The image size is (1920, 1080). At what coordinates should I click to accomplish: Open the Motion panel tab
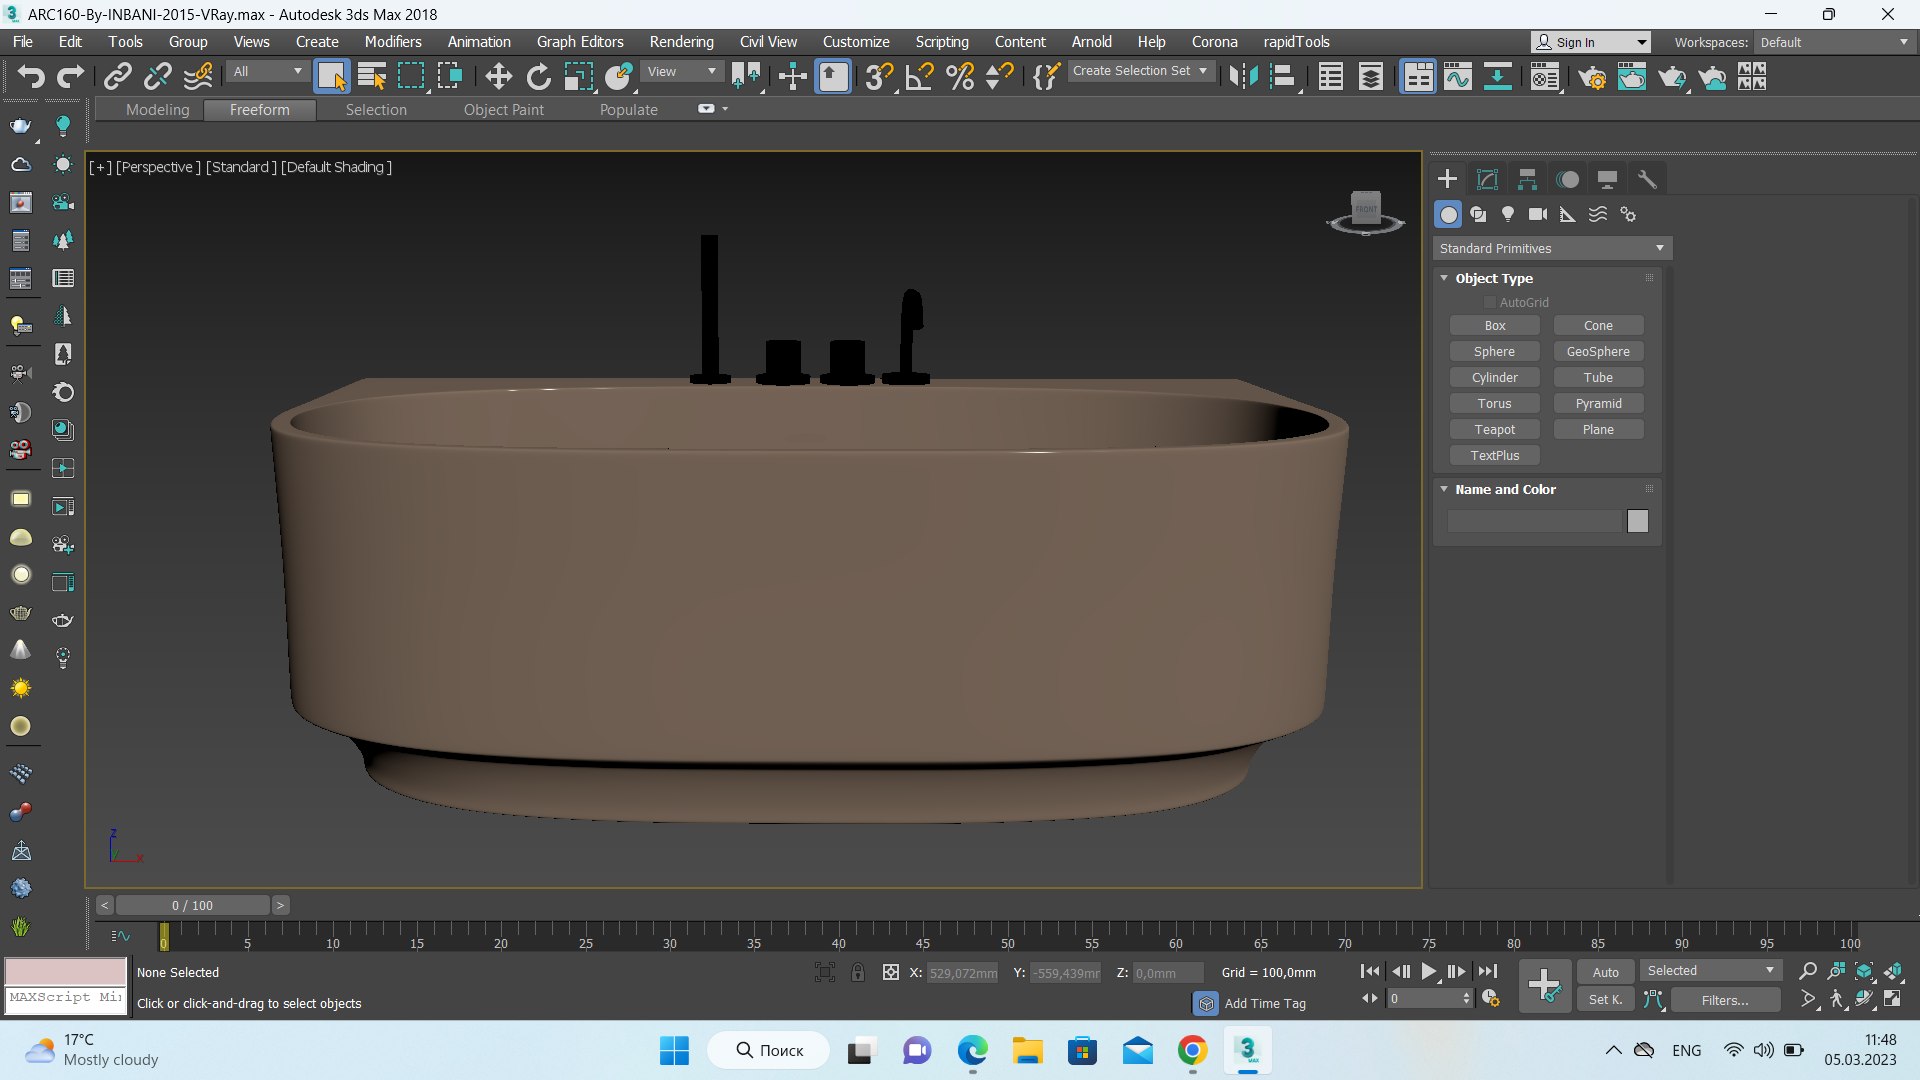[1567, 179]
